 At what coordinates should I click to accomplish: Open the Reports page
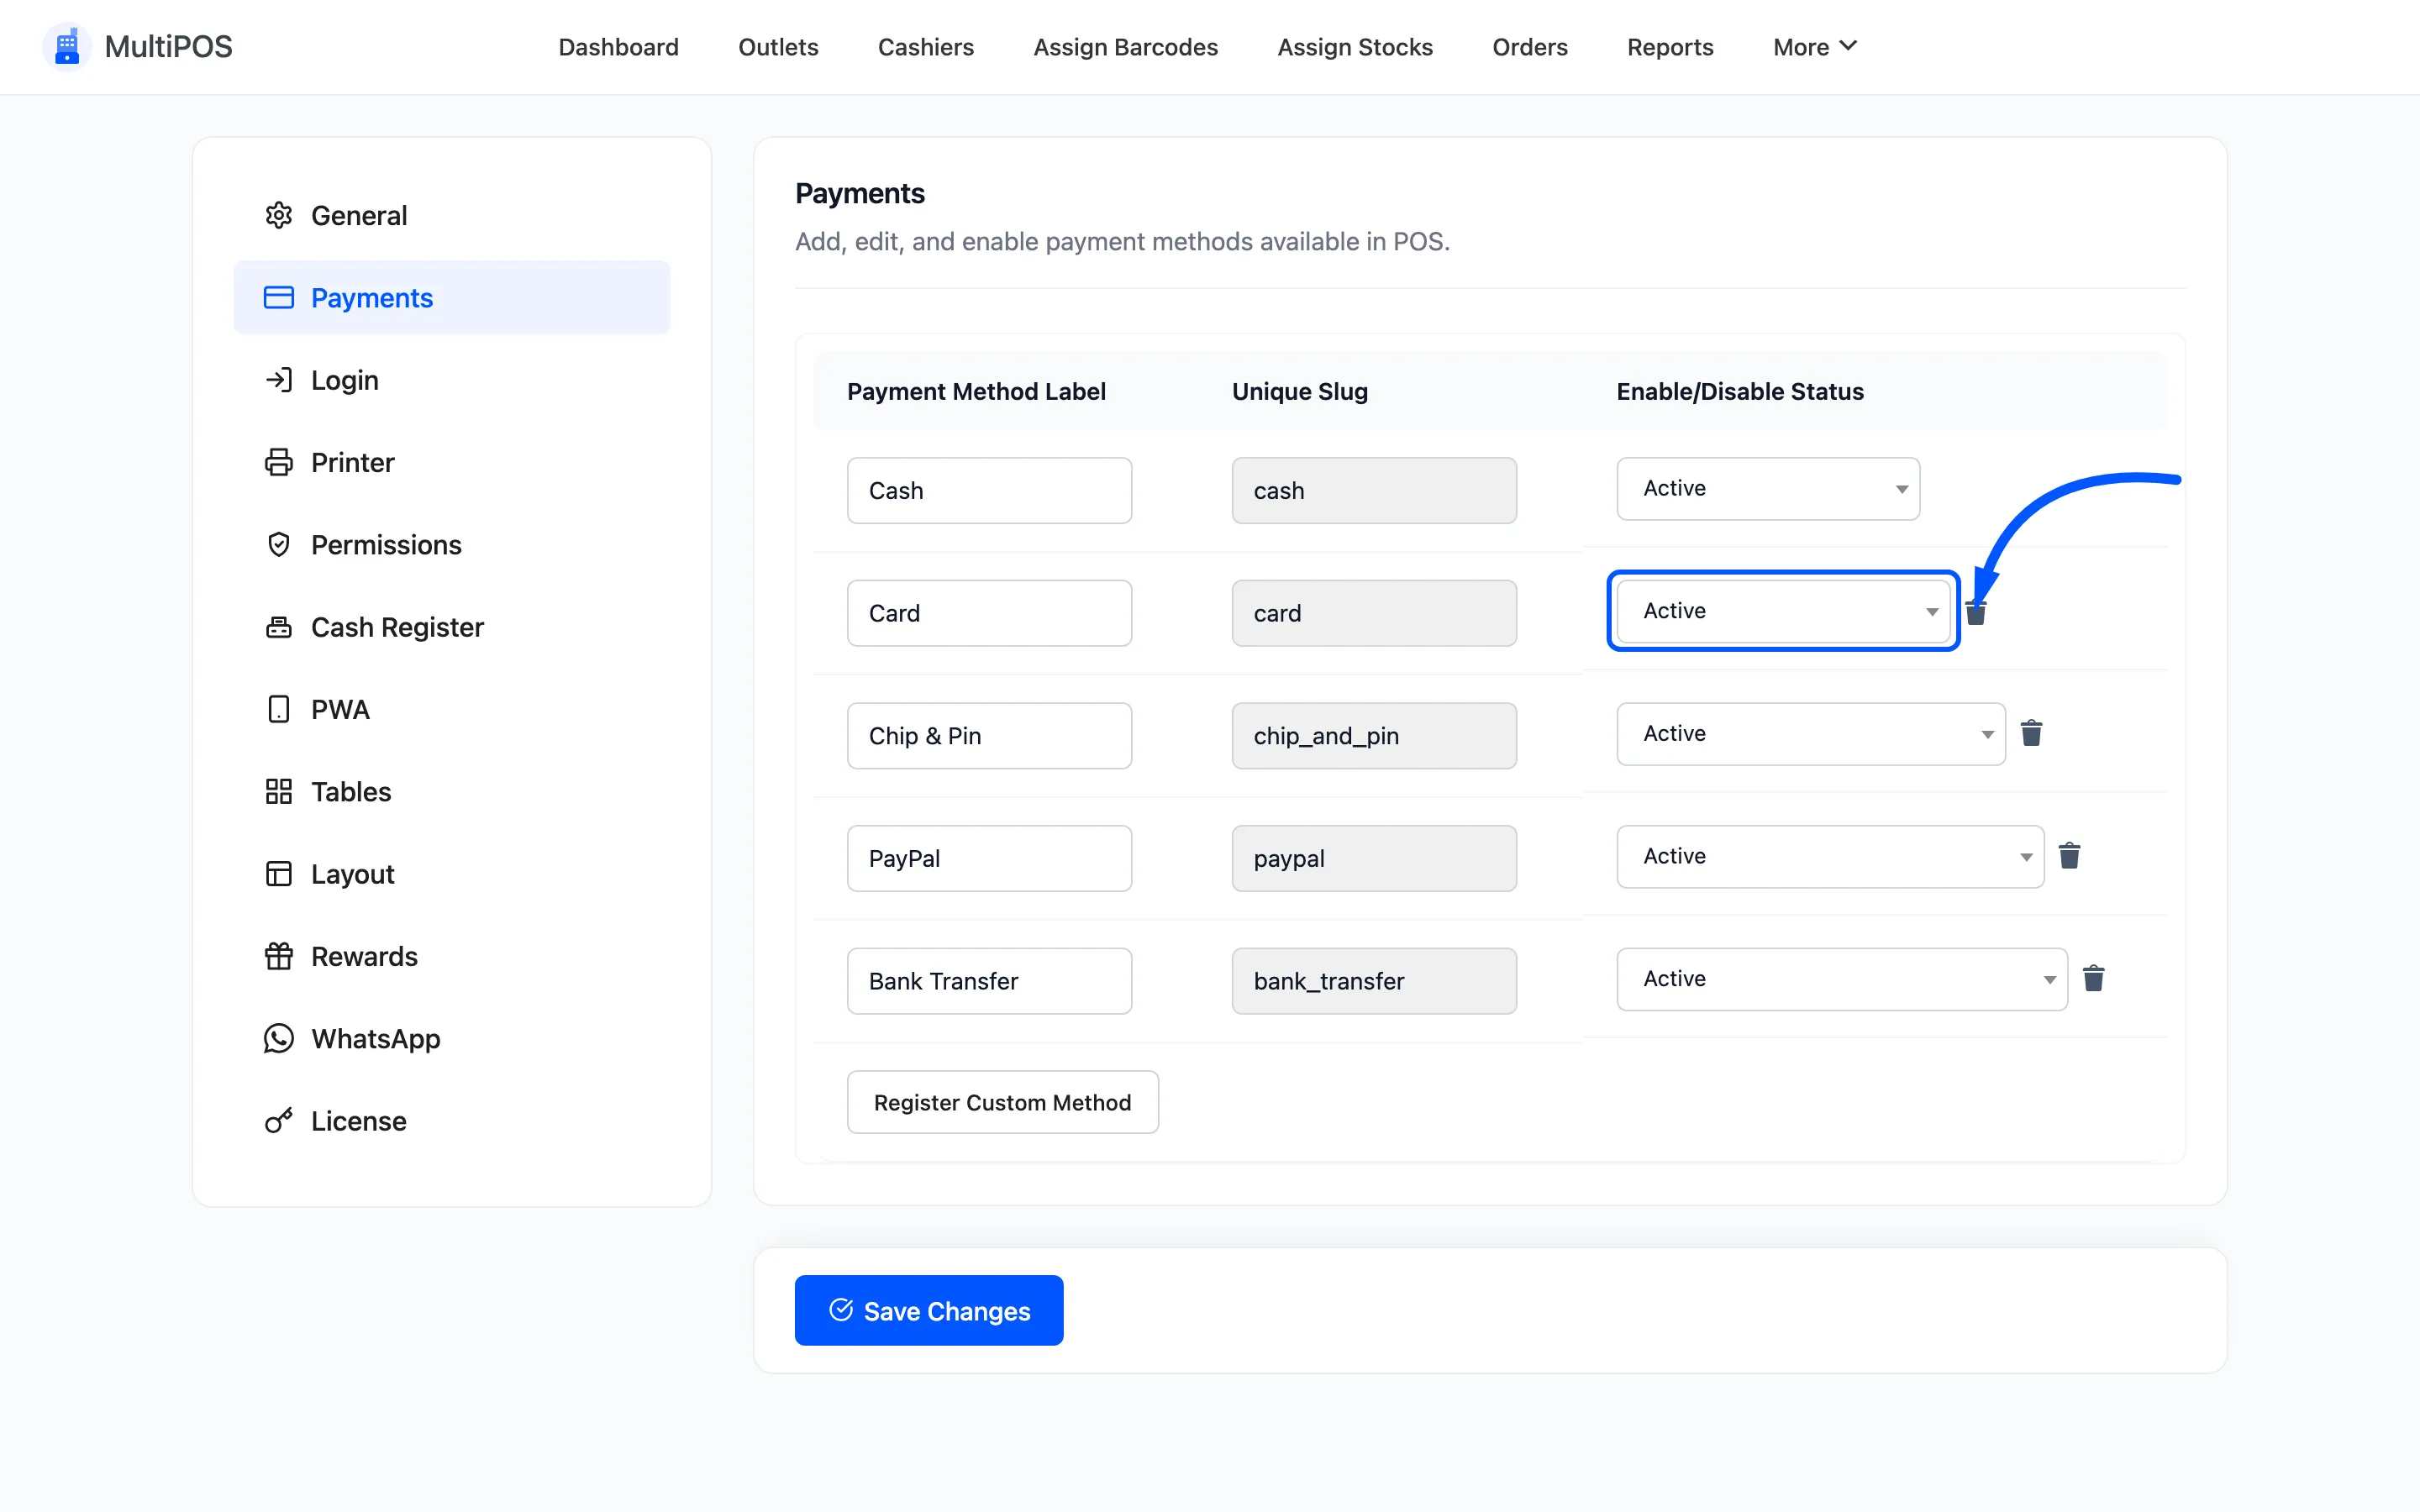tap(1670, 47)
